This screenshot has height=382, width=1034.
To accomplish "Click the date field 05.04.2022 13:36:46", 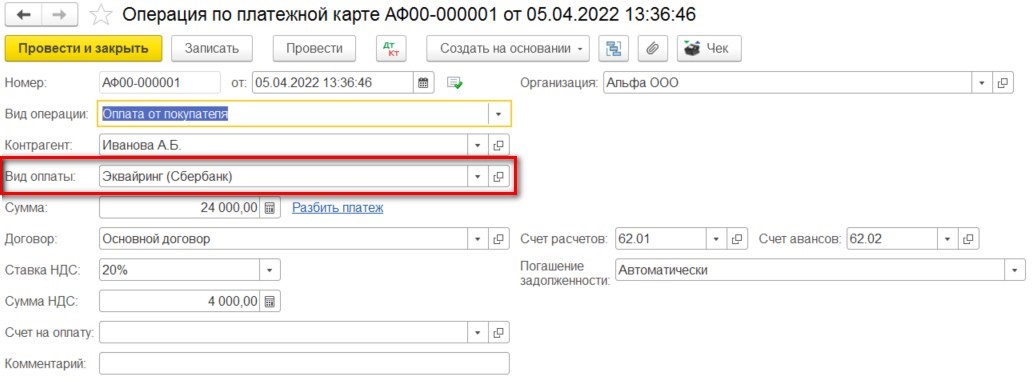I will click(333, 83).
